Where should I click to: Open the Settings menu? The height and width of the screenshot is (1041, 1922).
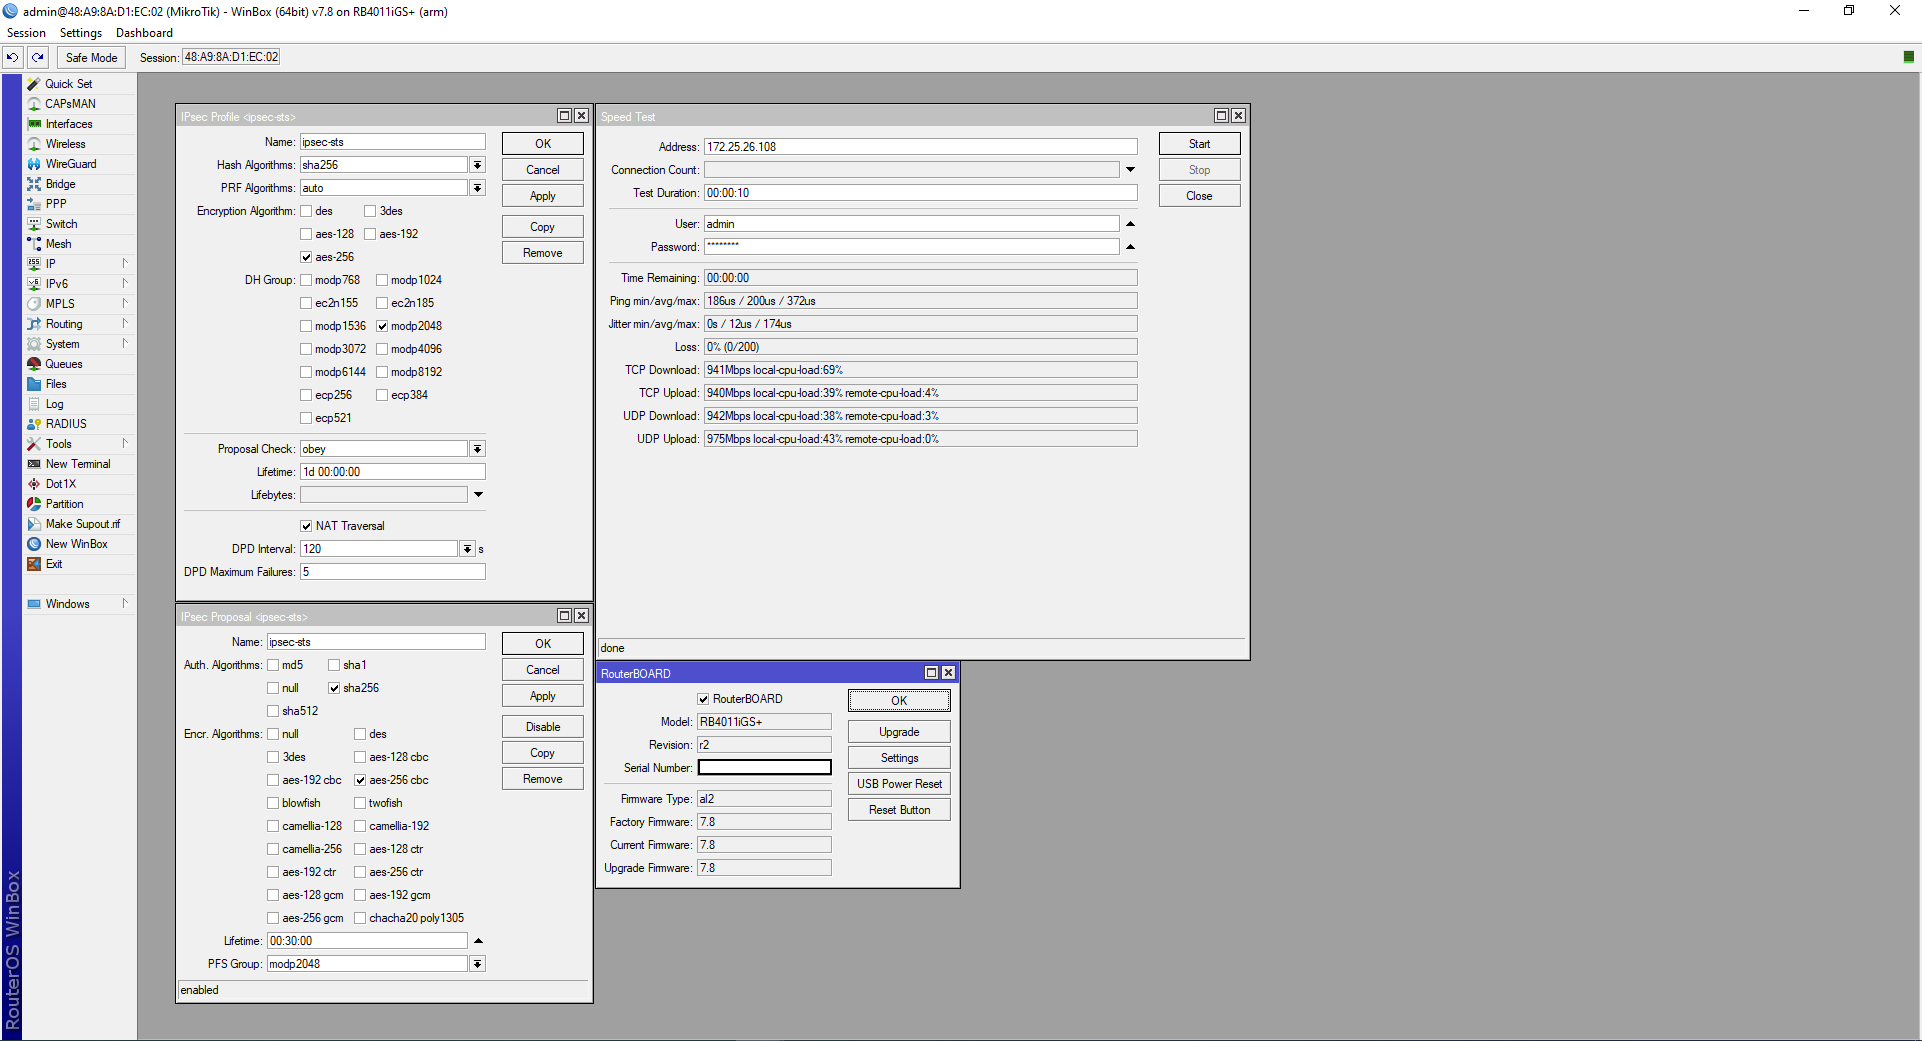[x=81, y=33]
